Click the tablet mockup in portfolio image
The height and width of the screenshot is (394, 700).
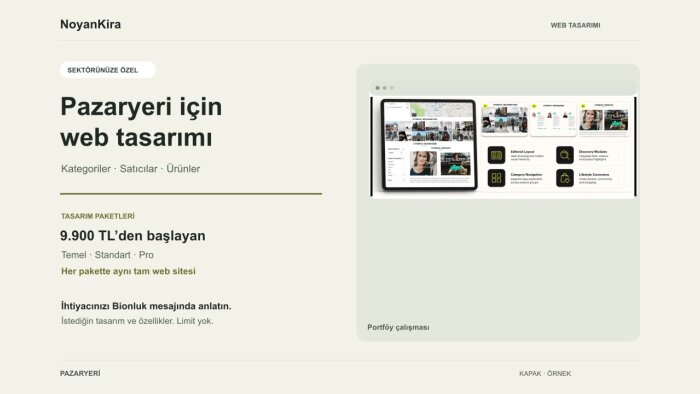pos(429,145)
